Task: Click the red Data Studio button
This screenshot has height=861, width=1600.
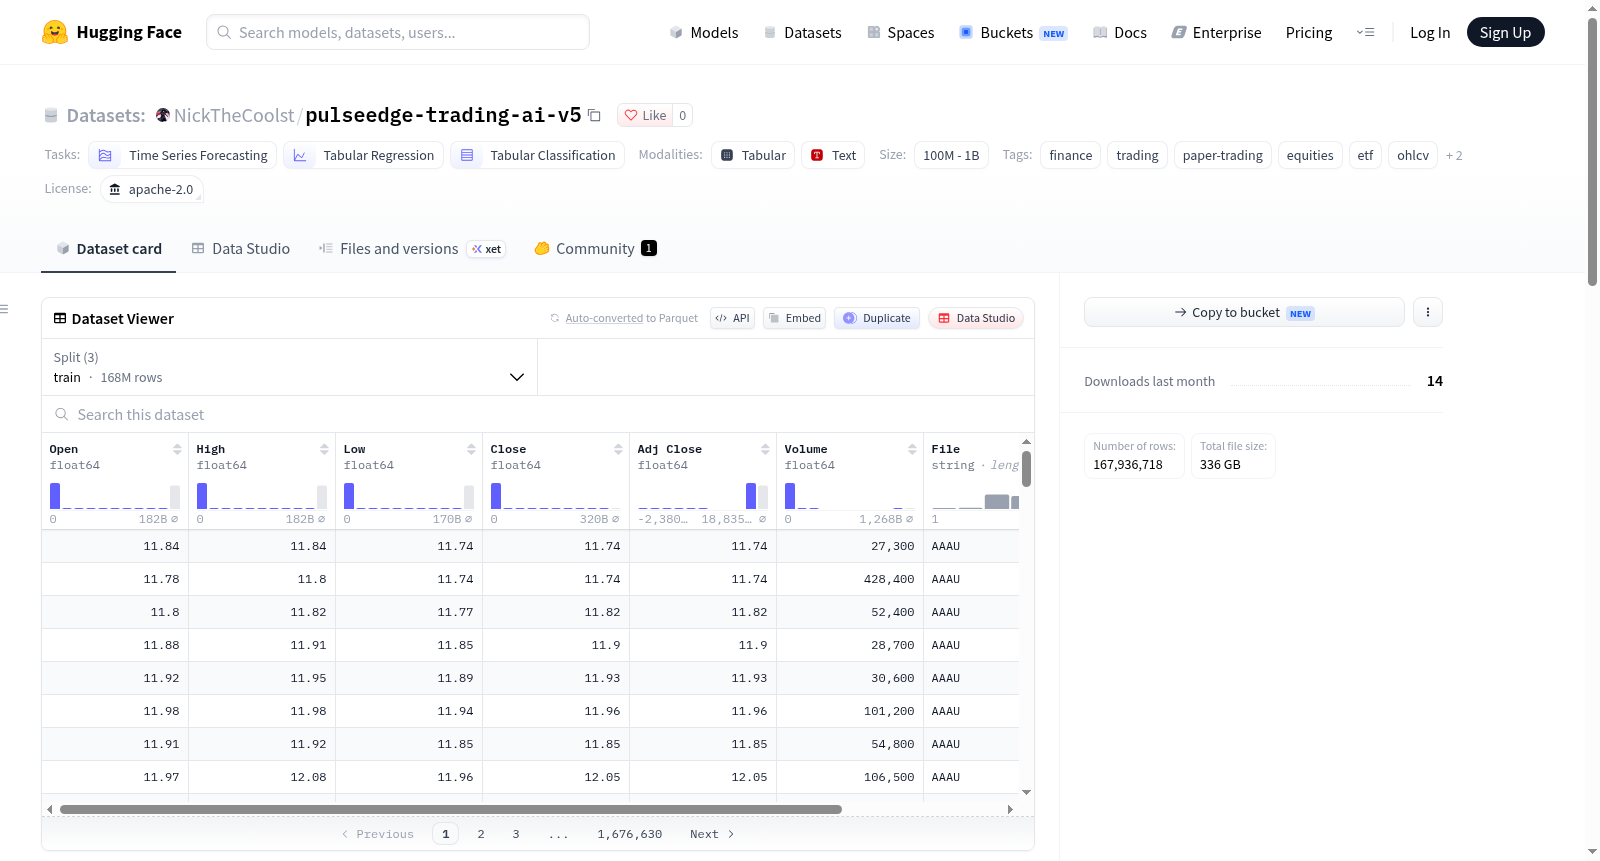Action: tap(975, 318)
